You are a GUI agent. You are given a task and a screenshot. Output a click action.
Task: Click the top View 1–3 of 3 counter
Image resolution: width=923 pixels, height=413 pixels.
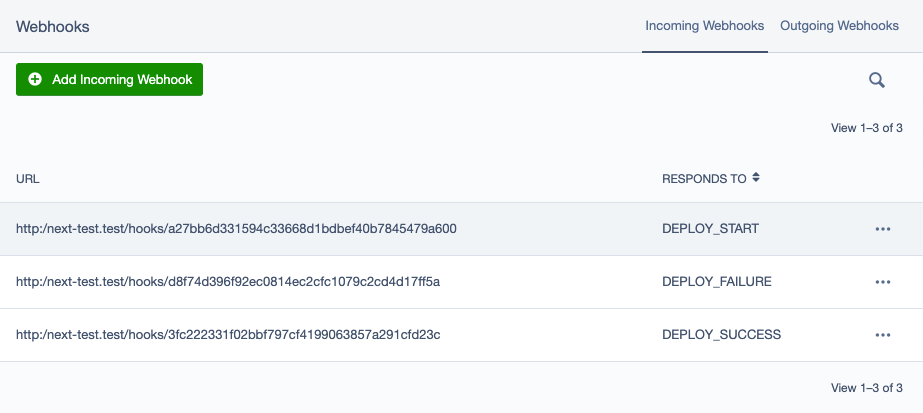(x=866, y=128)
